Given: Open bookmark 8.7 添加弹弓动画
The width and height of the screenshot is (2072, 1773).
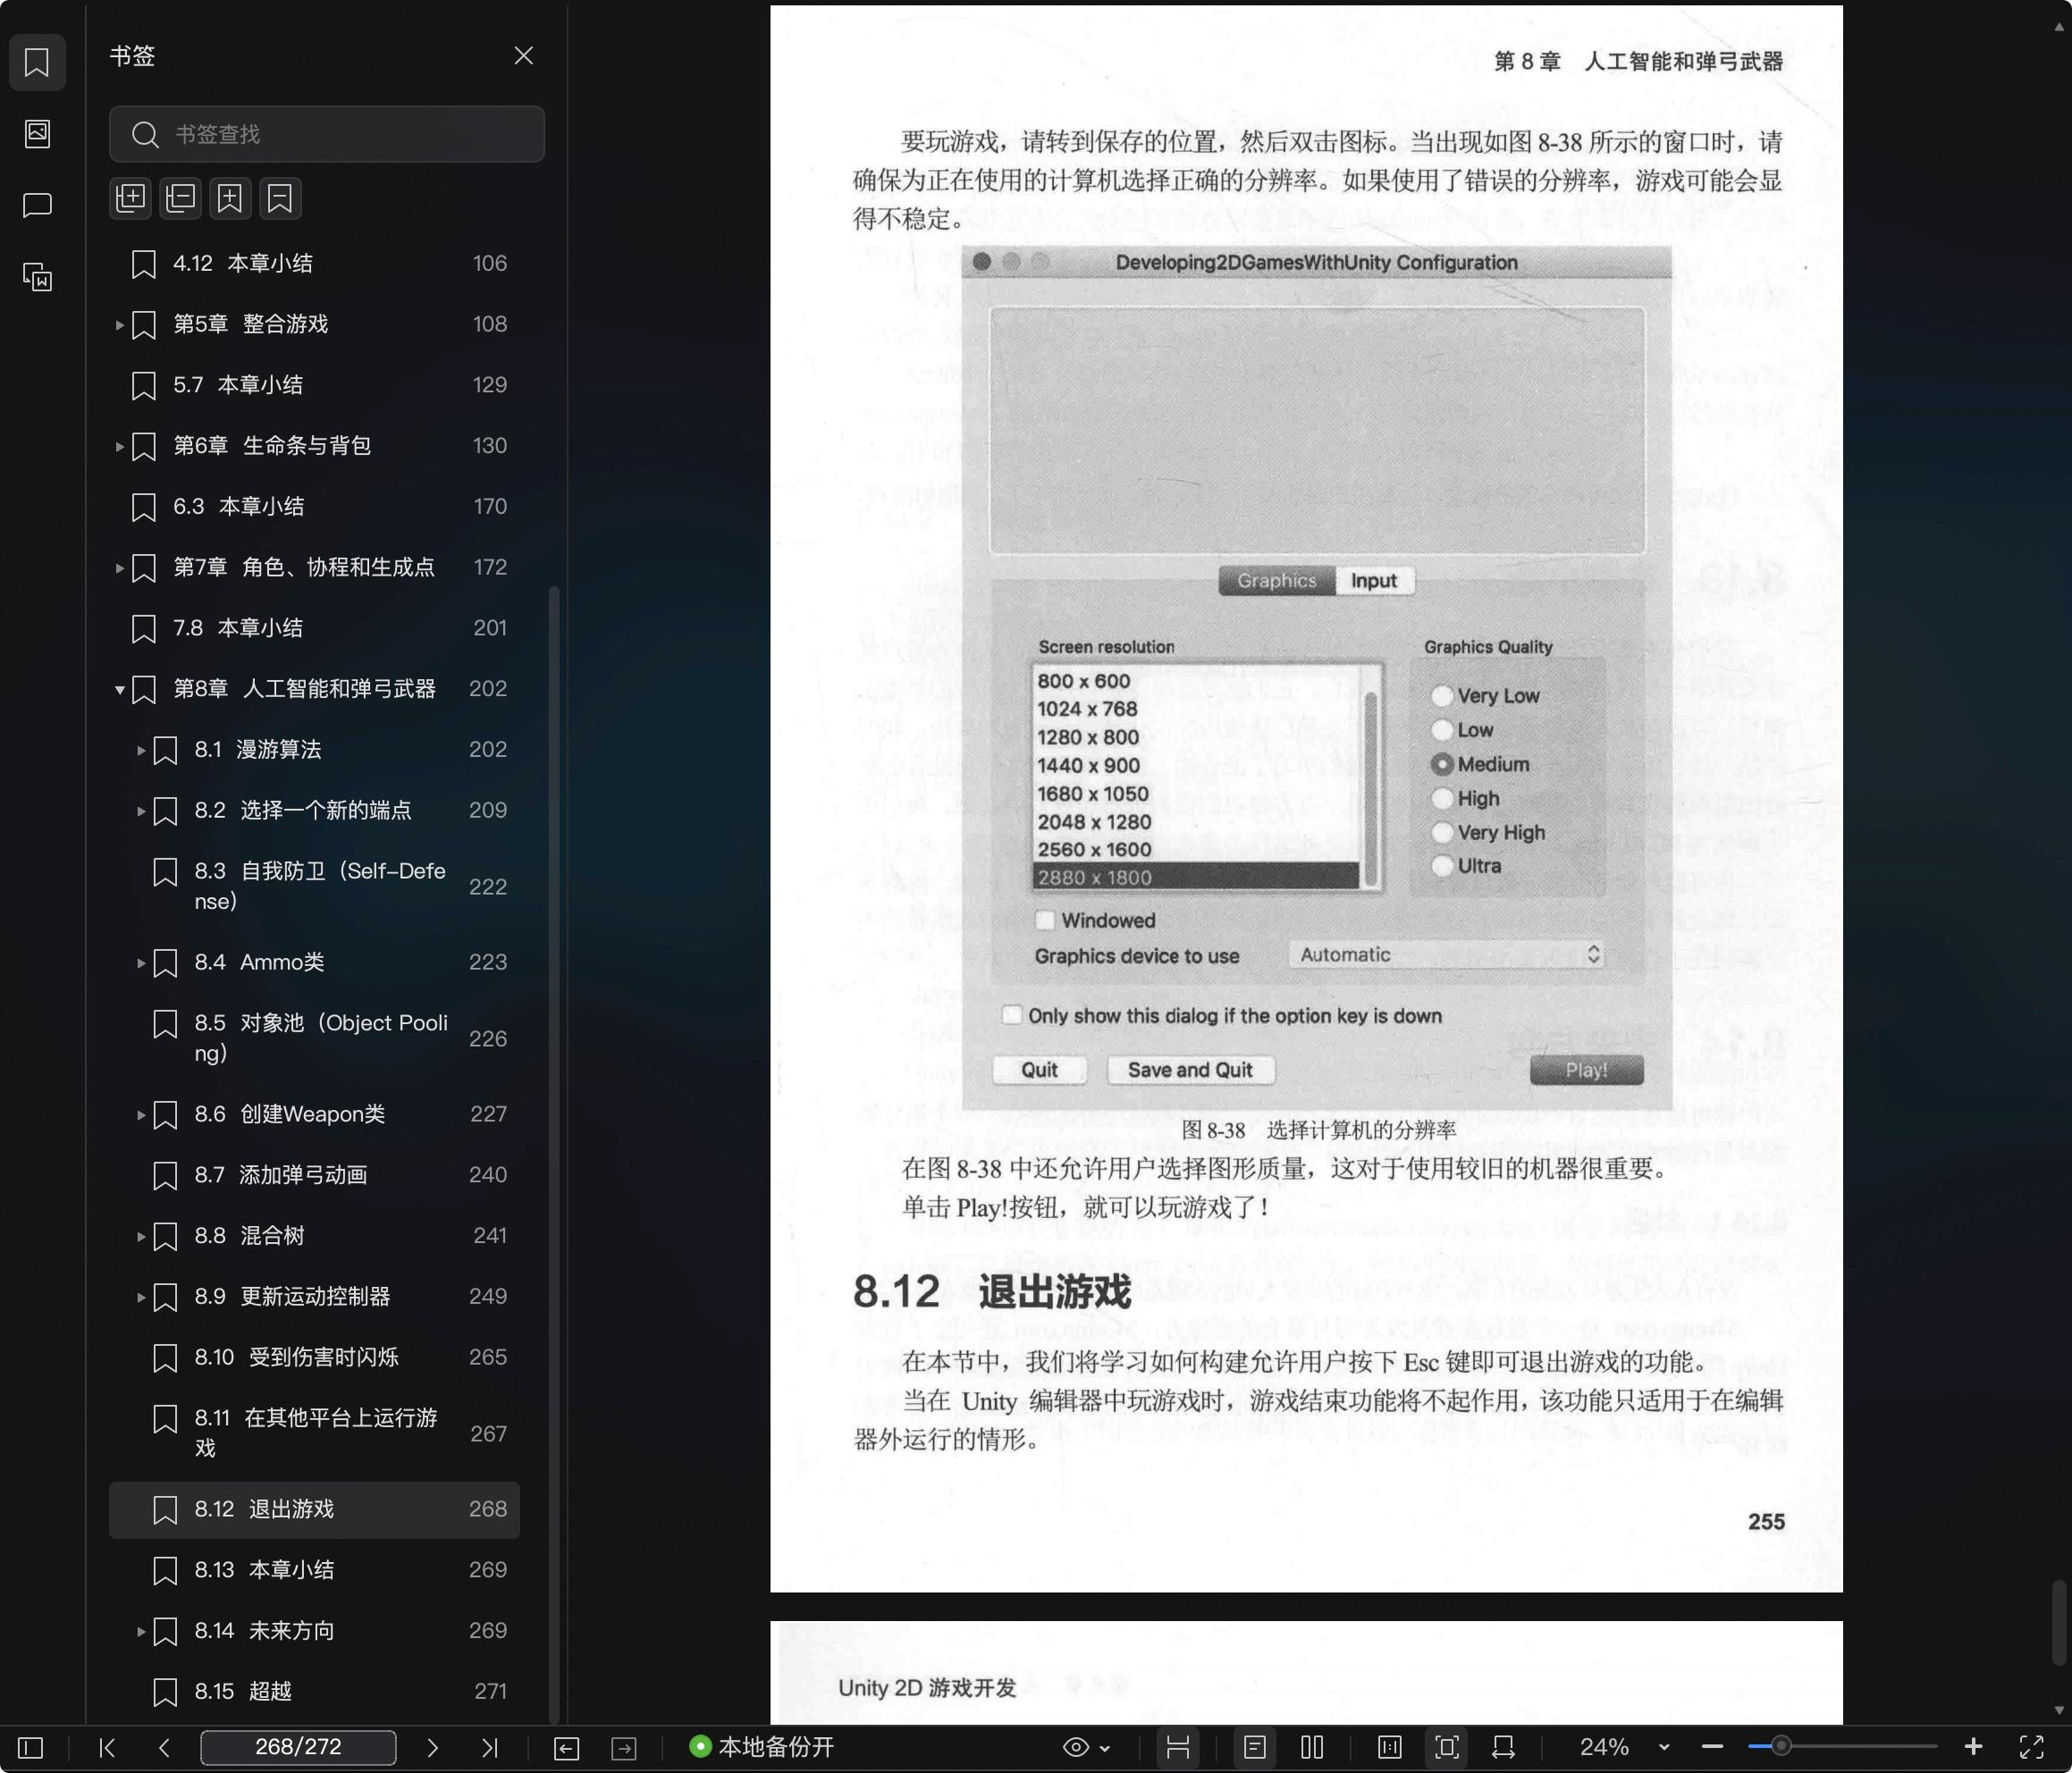Looking at the screenshot, I should pyautogui.click(x=314, y=1175).
